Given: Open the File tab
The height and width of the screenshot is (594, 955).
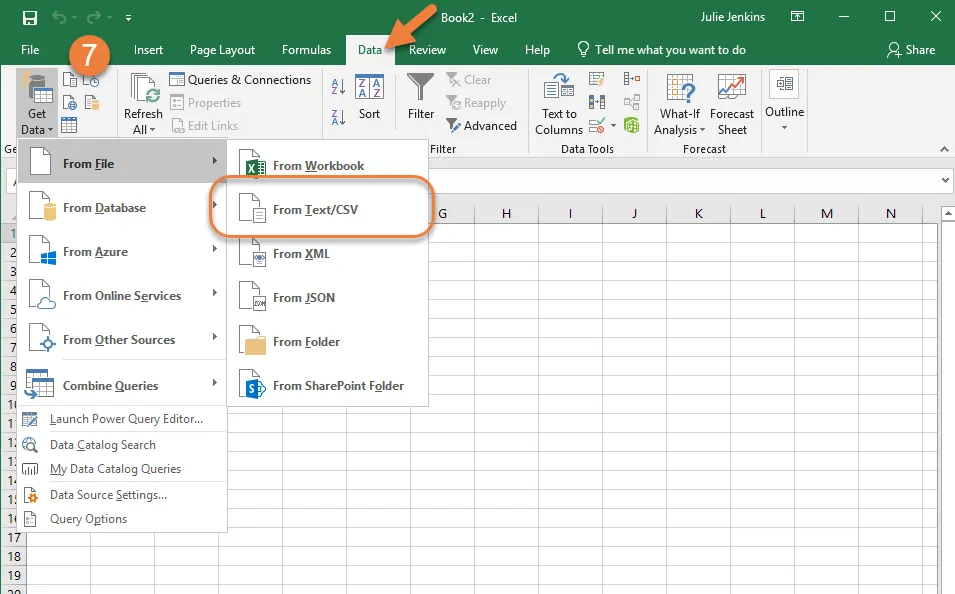Looking at the screenshot, I should tap(30, 50).
